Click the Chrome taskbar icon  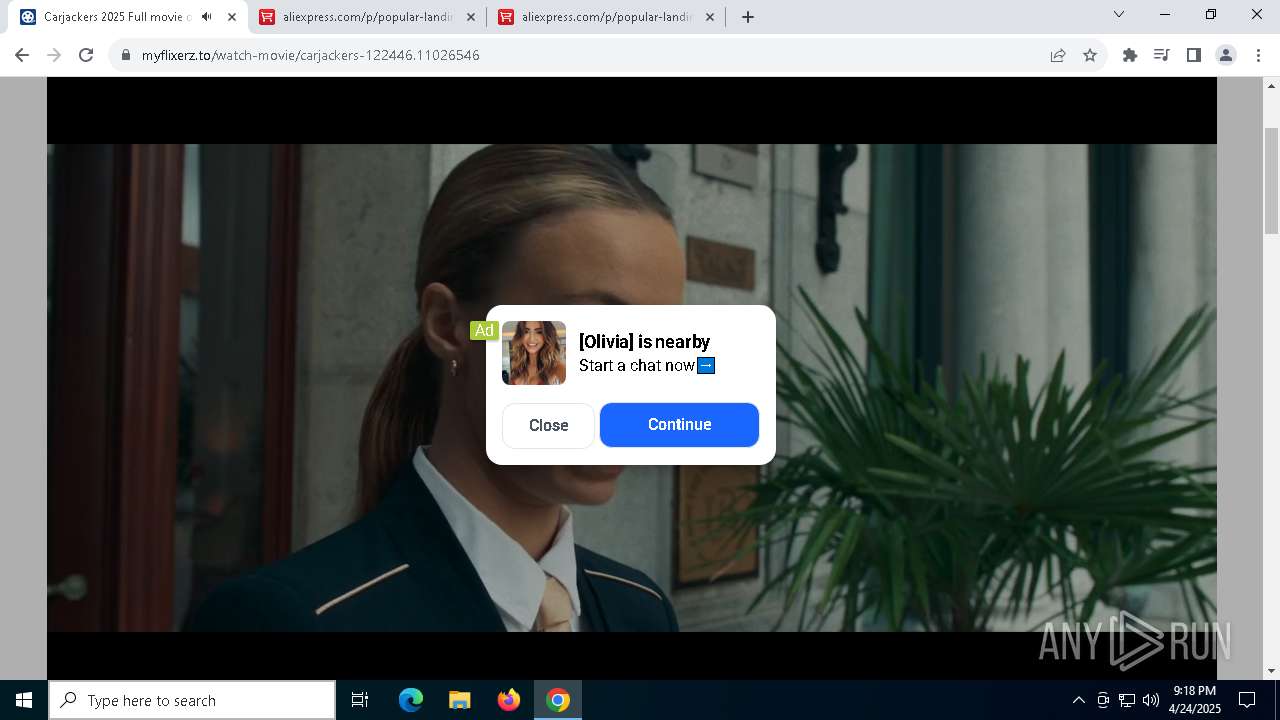(x=558, y=700)
